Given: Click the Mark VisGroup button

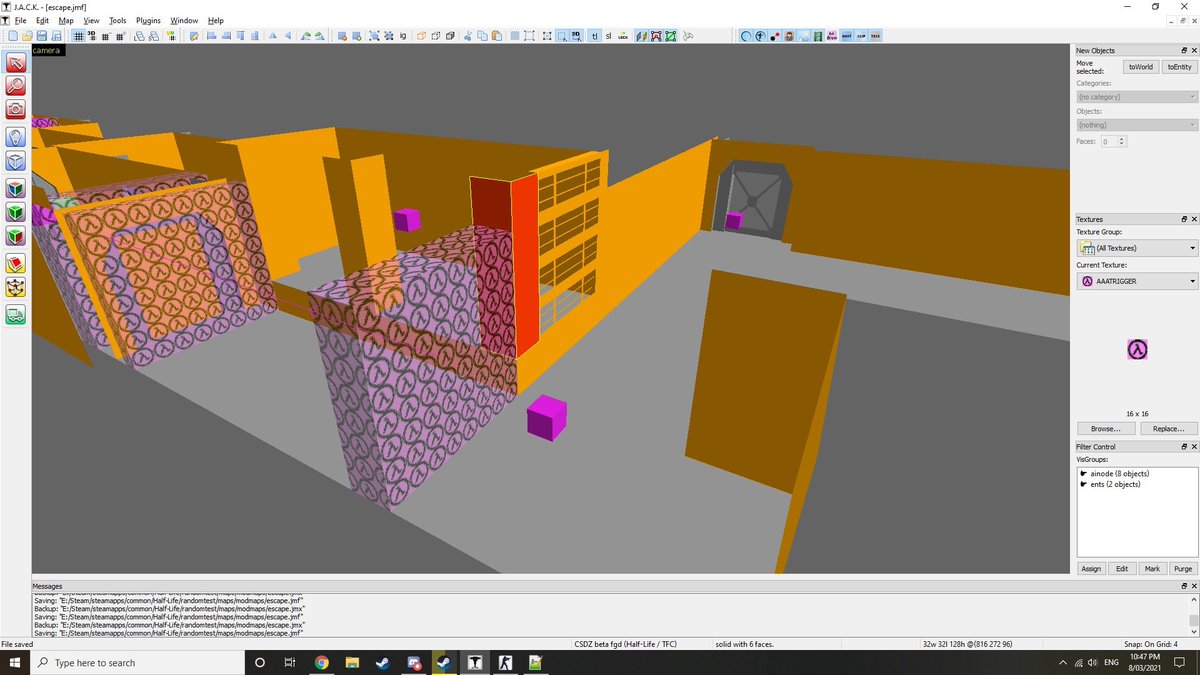Looking at the screenshot, I should tap(1152, 568).
